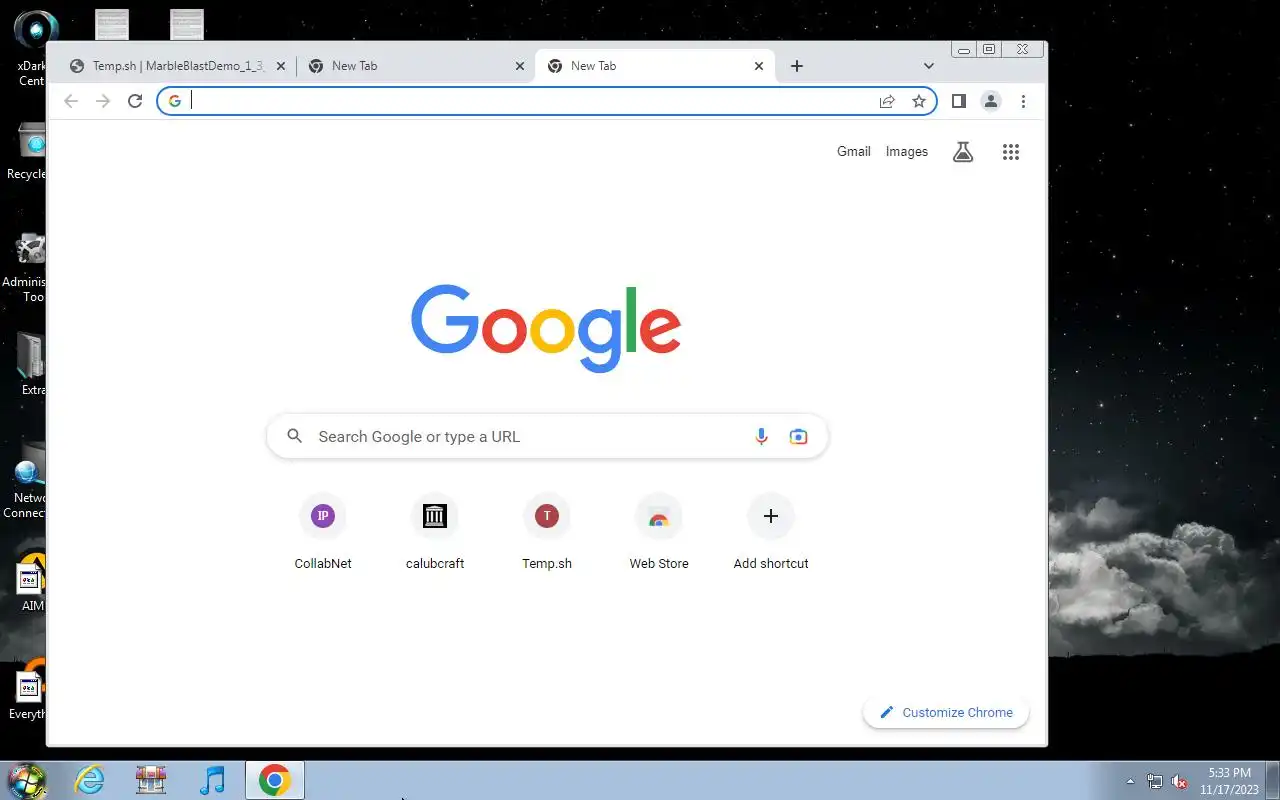This screenshot has width=1280, height=800.
Task: Close the active New Tab
Action: point(759,66)
